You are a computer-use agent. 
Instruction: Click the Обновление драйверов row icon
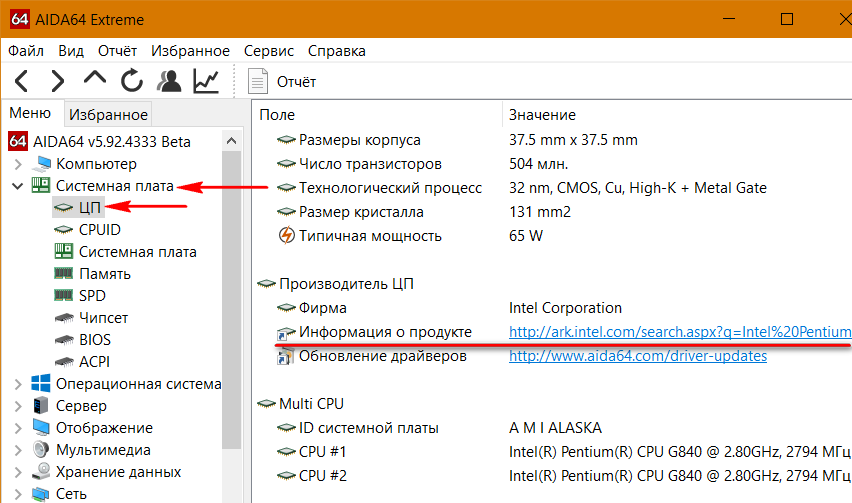tap(285, 356)
